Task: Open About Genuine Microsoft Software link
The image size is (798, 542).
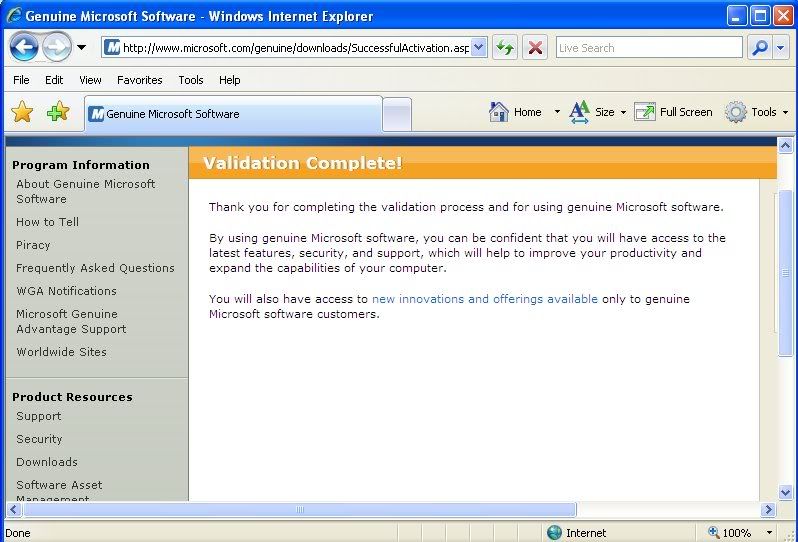Action: (86, 191)
